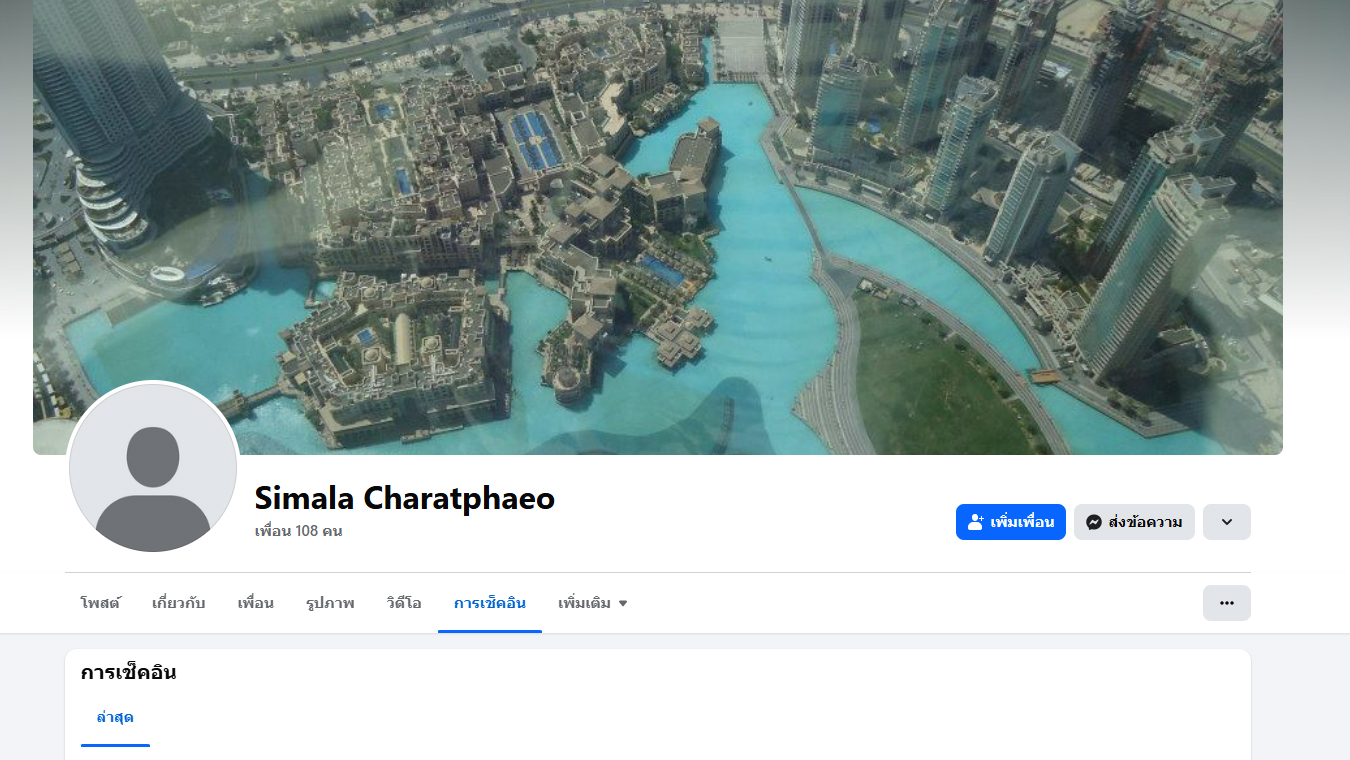Switch to the โพสต์ tab
1350x760 pixels.
[101, 603]
